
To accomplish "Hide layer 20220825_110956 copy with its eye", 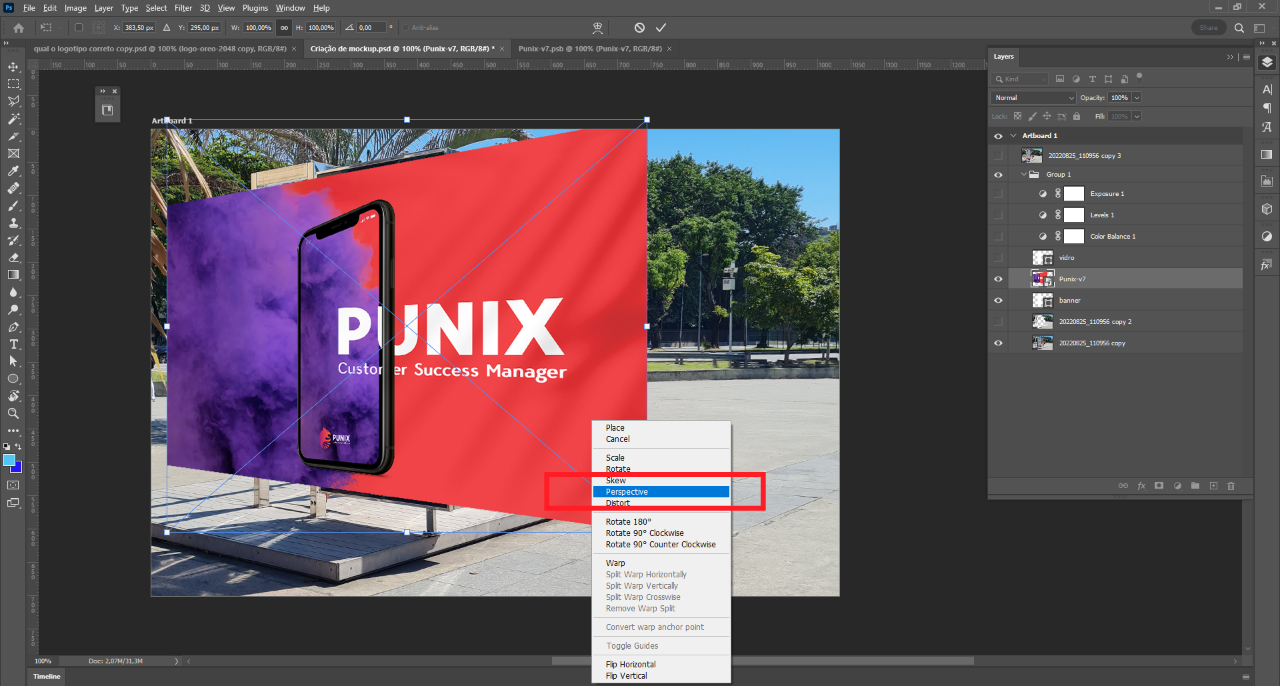I will tap(998, 343).
